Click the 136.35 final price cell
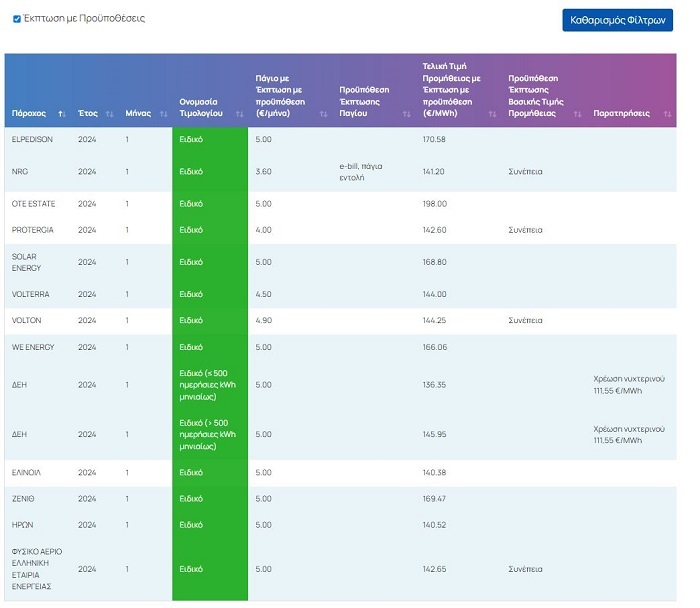The image size is (700, 608). (434, 384)
